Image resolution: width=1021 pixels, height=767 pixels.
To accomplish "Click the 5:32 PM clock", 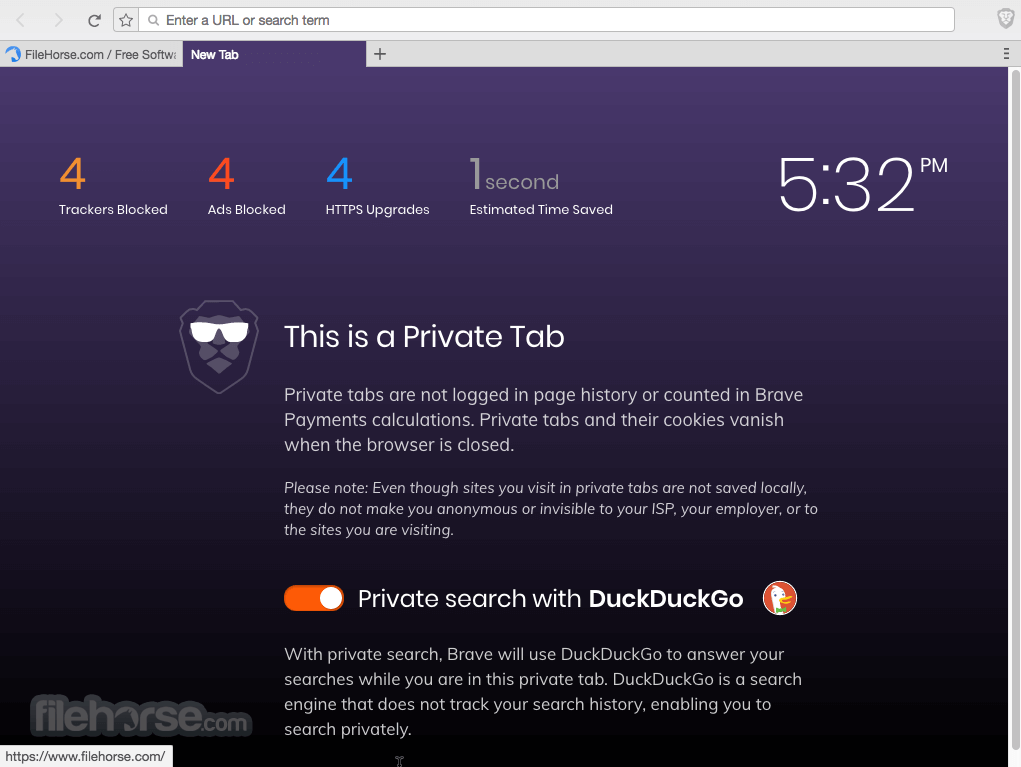I will (x=863, y=184).
